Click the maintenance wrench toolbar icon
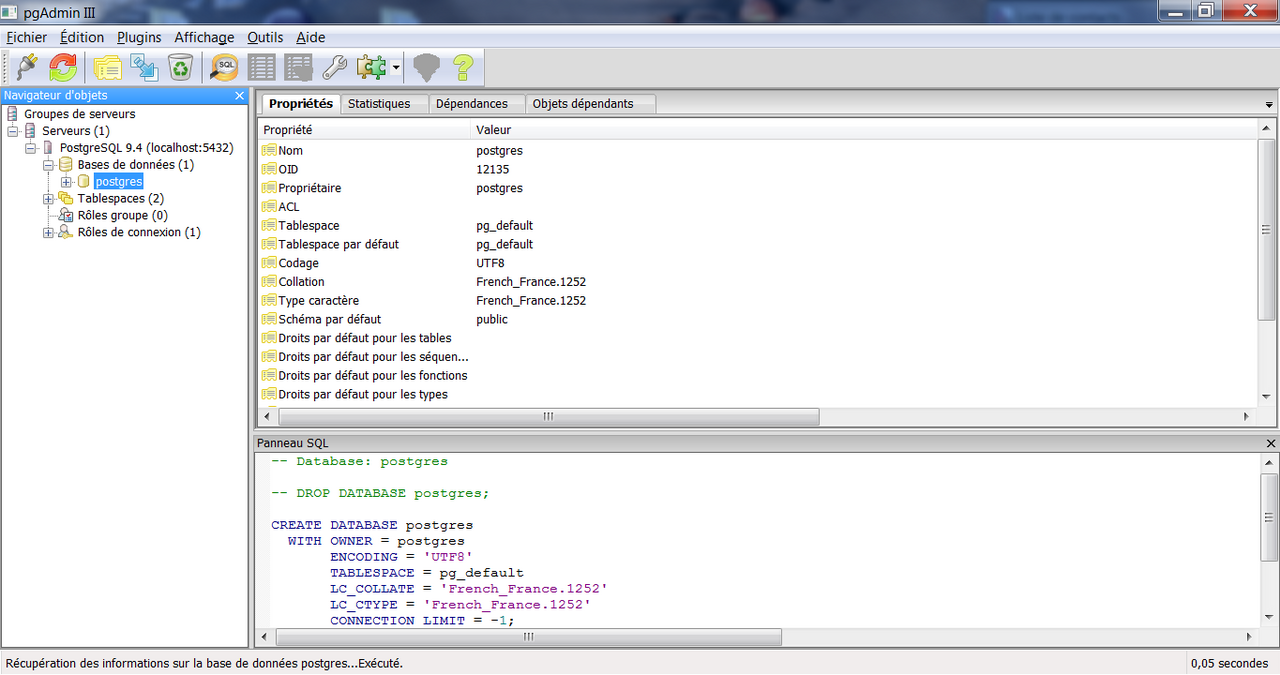The image size is (1280, 675). (334, 67)
